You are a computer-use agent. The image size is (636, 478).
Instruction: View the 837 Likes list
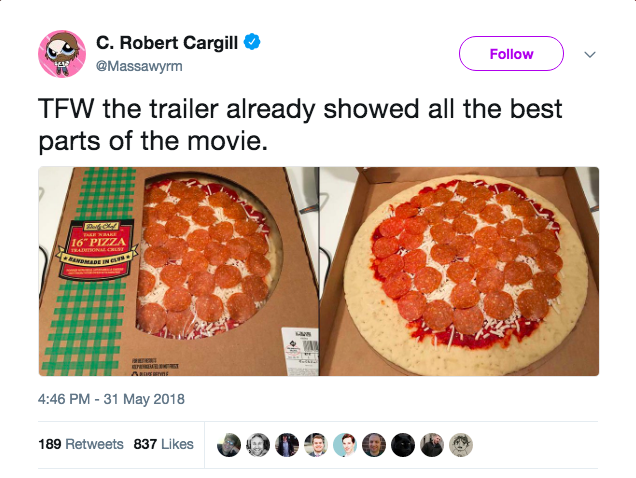[163, 444]
